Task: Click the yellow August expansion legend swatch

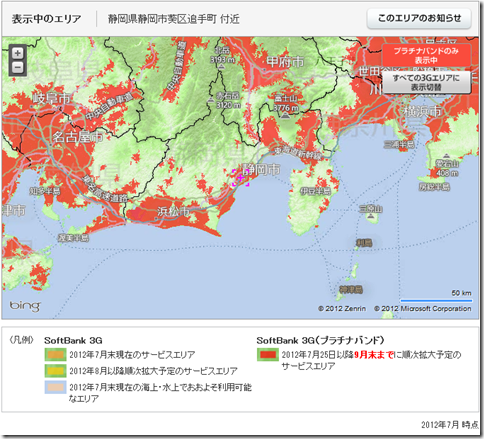Action: [56, 370]
